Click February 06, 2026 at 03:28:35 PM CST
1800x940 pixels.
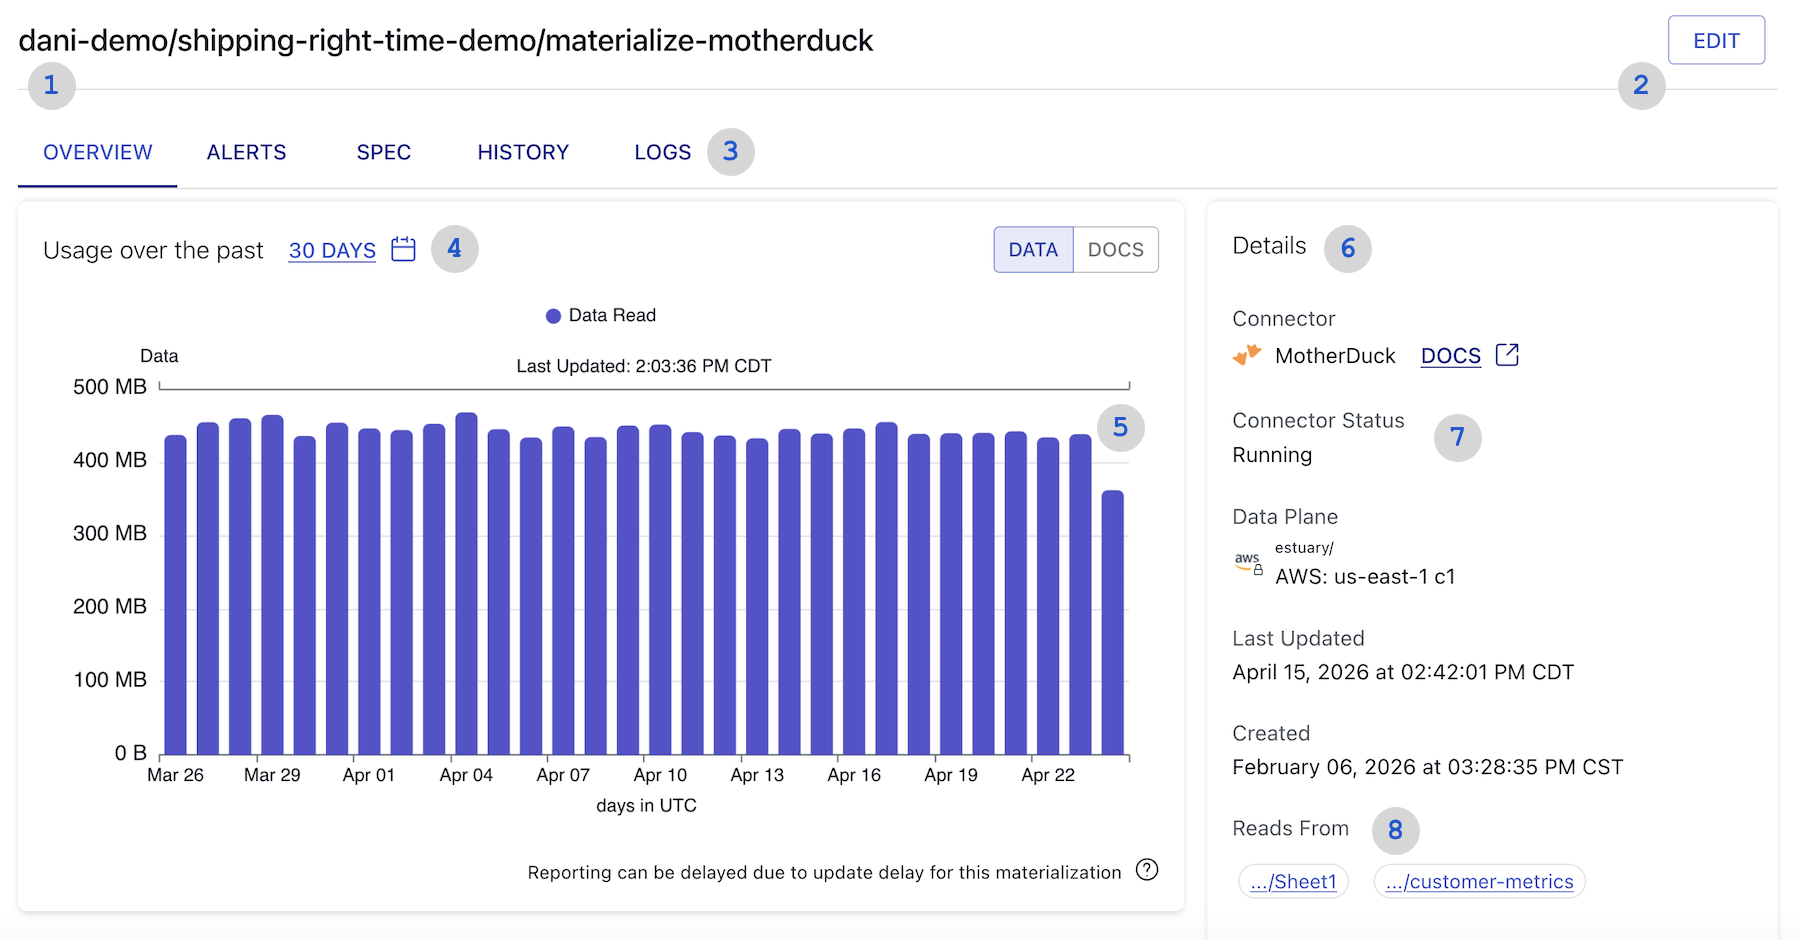pyautogui.click(x=1427, y=767)
